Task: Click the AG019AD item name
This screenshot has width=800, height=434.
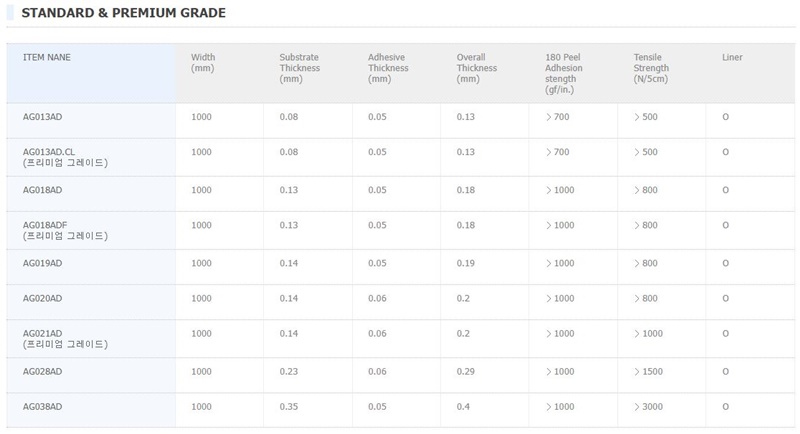Action: tap(43, 263)
